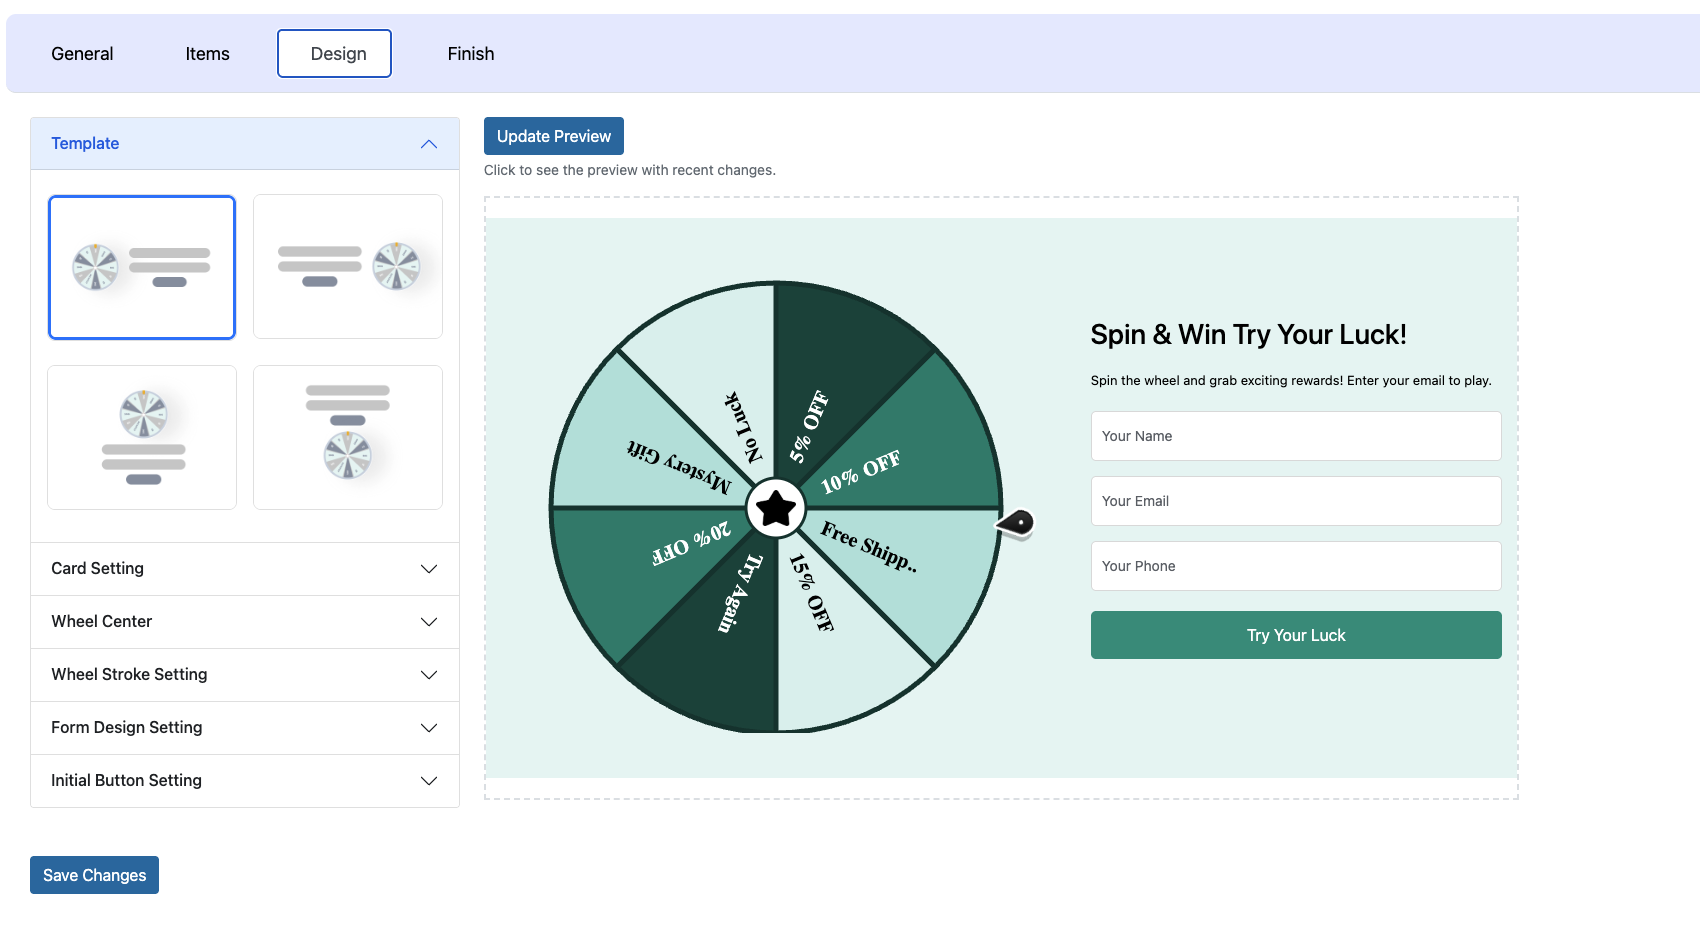
Task: Select the wheel-right template thumbnail
Action: coord(347,267)
